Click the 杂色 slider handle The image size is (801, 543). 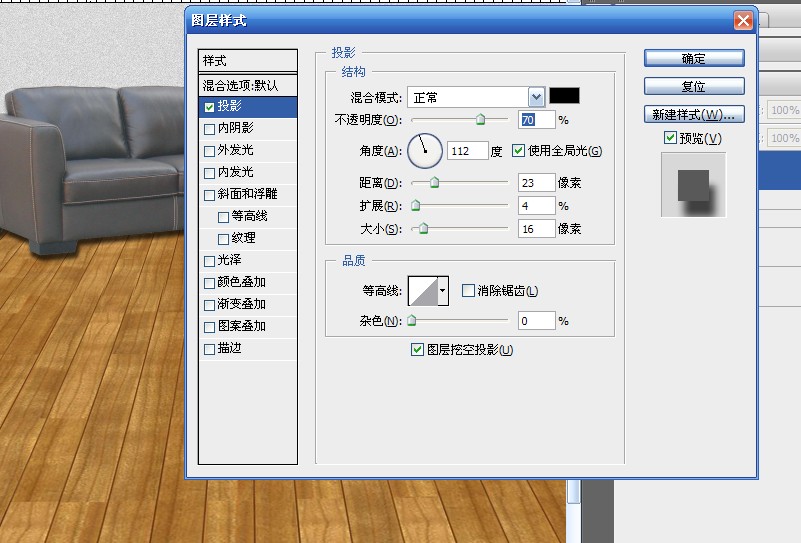[412, 321]
